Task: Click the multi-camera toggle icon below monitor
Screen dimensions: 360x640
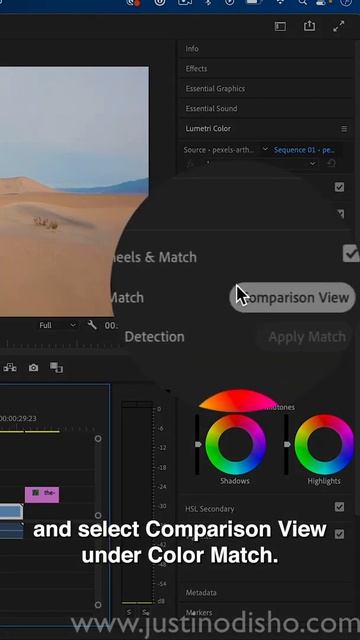Action: tap(10, 368)
